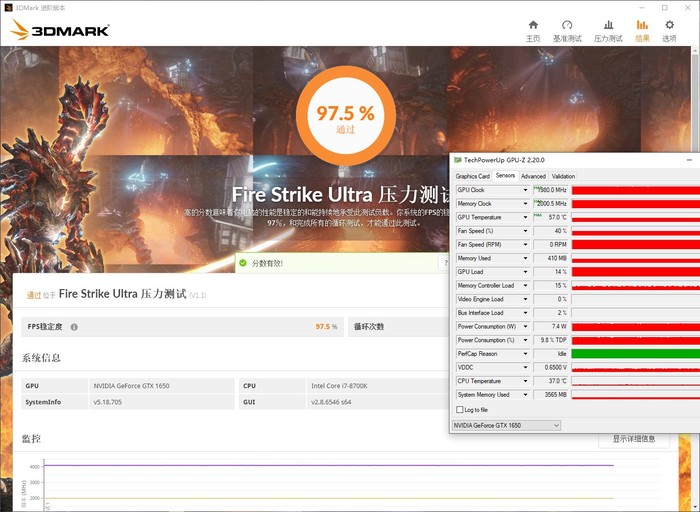The height and width of the screenshot is (512, 700).
Task: Open the benchmark tests gauge icon
Action: tap(567, 25)
